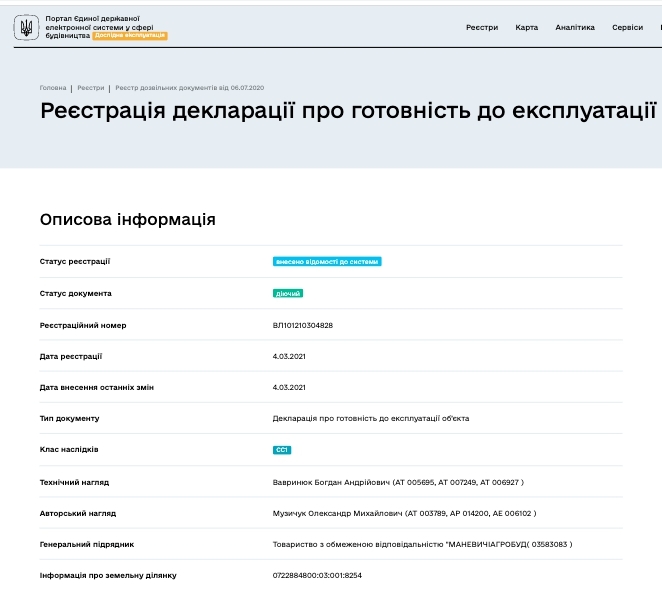
Task: Open the portal title link in header
Action: click(99, 27)
